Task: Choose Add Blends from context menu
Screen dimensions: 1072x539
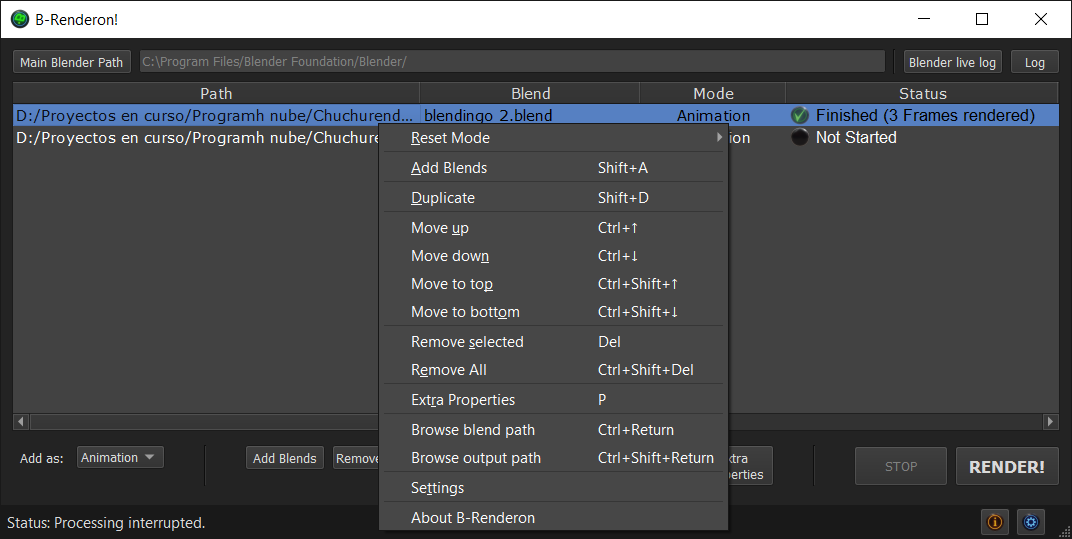Action: [553, 168]
